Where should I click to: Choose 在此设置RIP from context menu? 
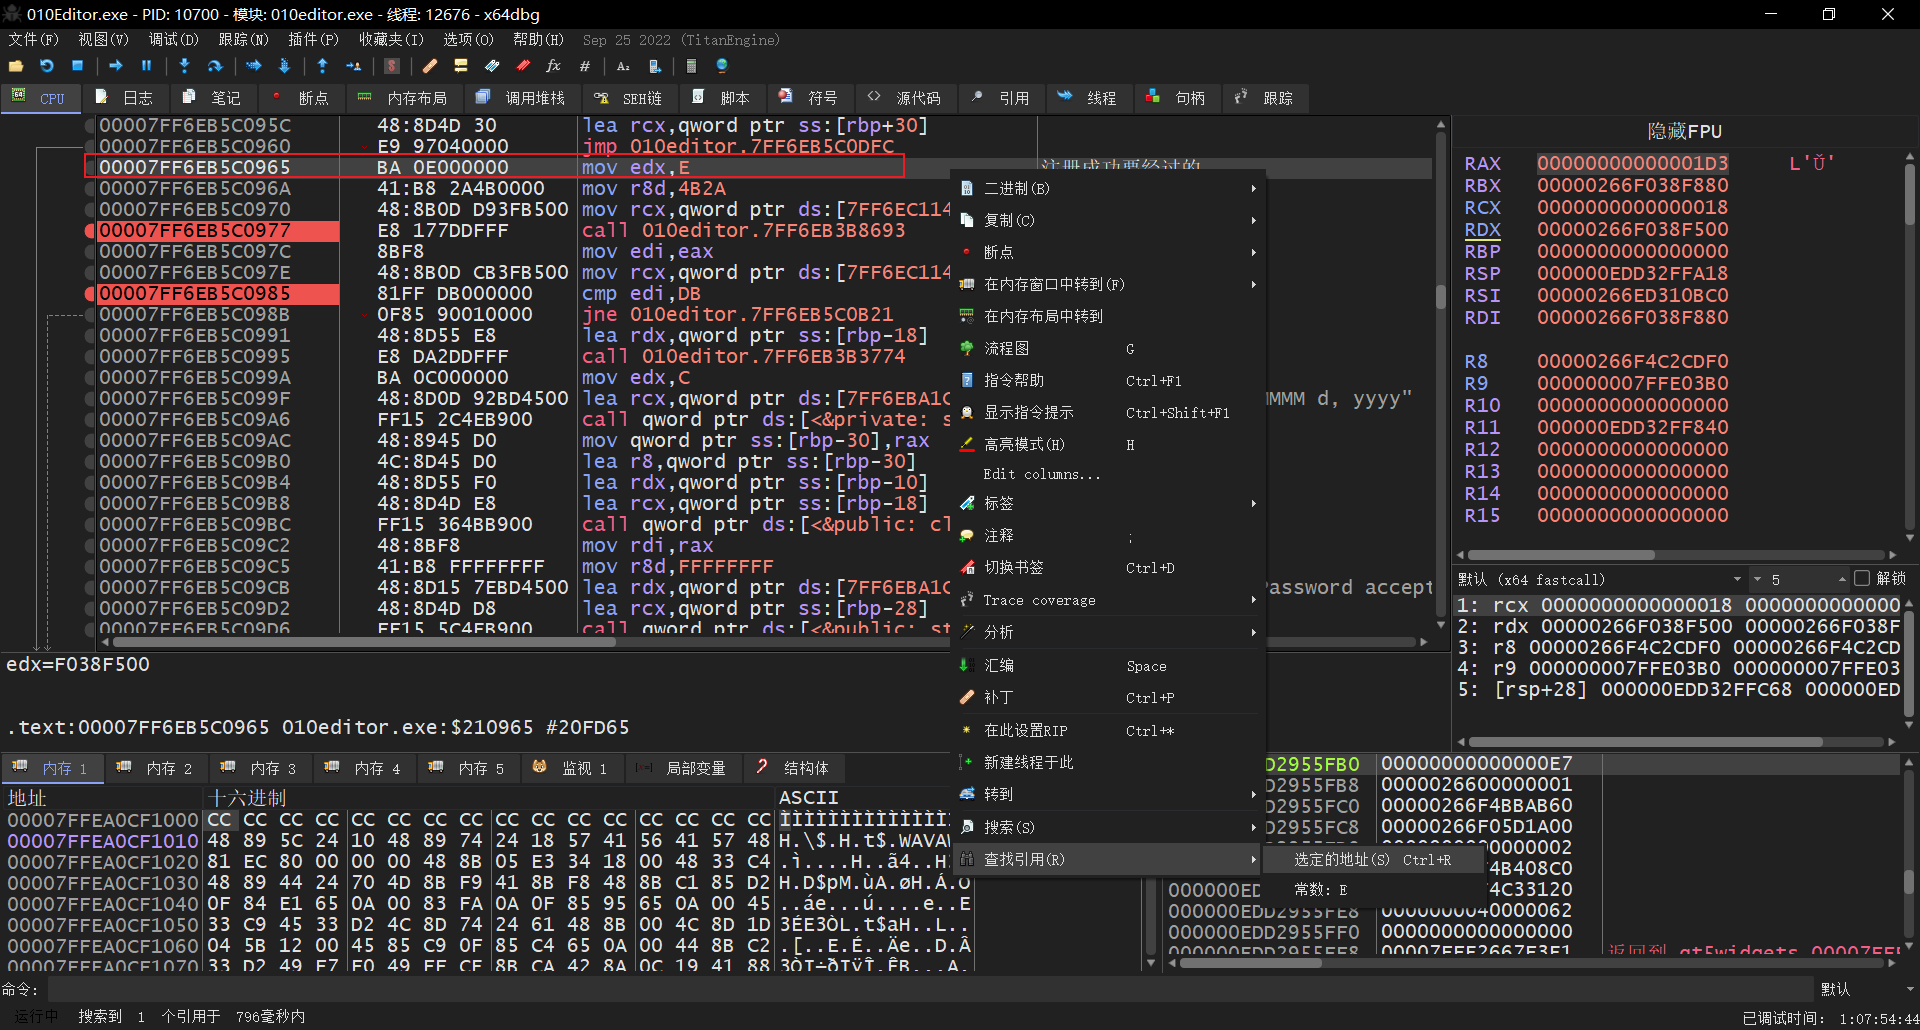(x=1025, y=731)
